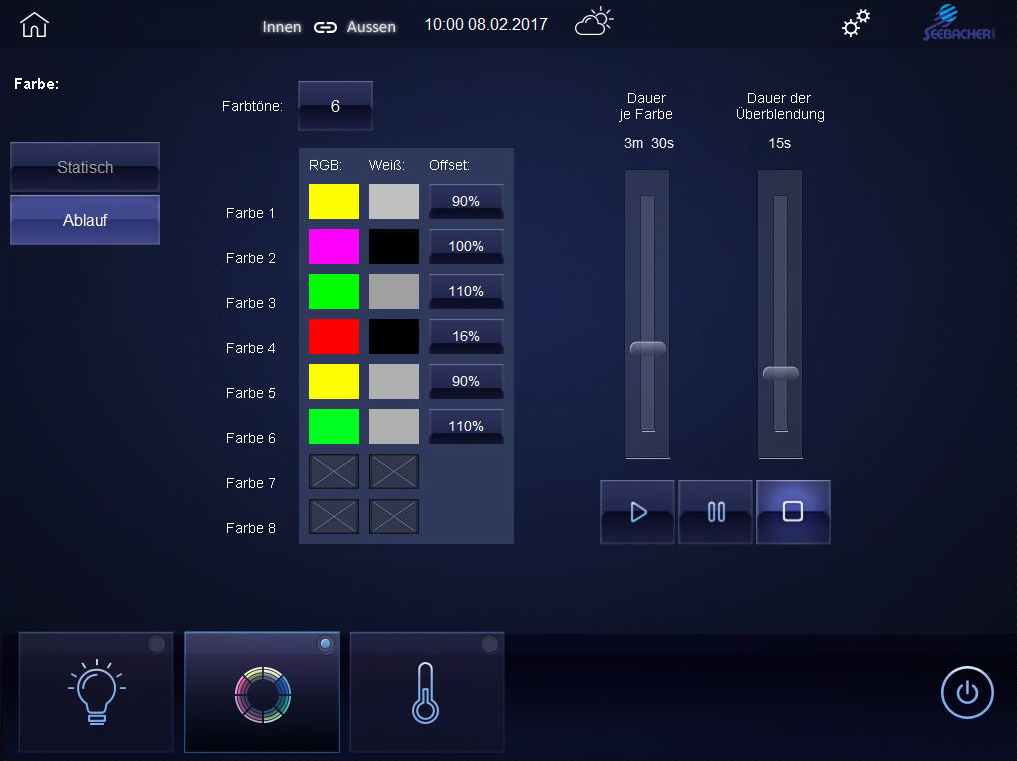Screen dimensions: 1017x761
Task: Go to the home screen icon
Action: click(x=34, y=26)
